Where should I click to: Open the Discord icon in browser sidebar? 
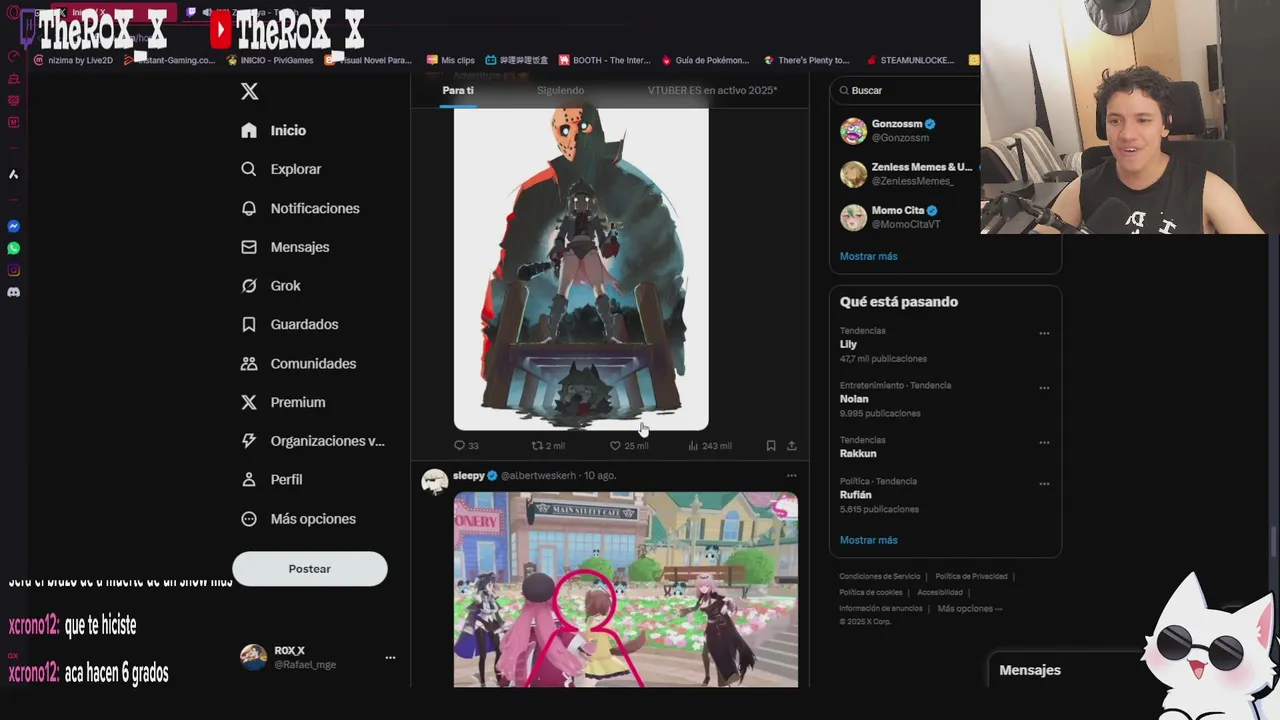click(13, 292)
